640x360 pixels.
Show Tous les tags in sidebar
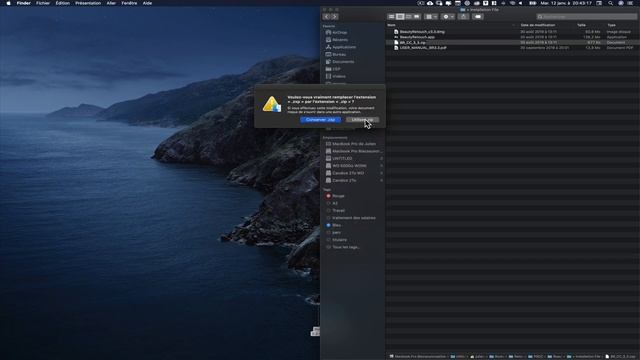345,247
